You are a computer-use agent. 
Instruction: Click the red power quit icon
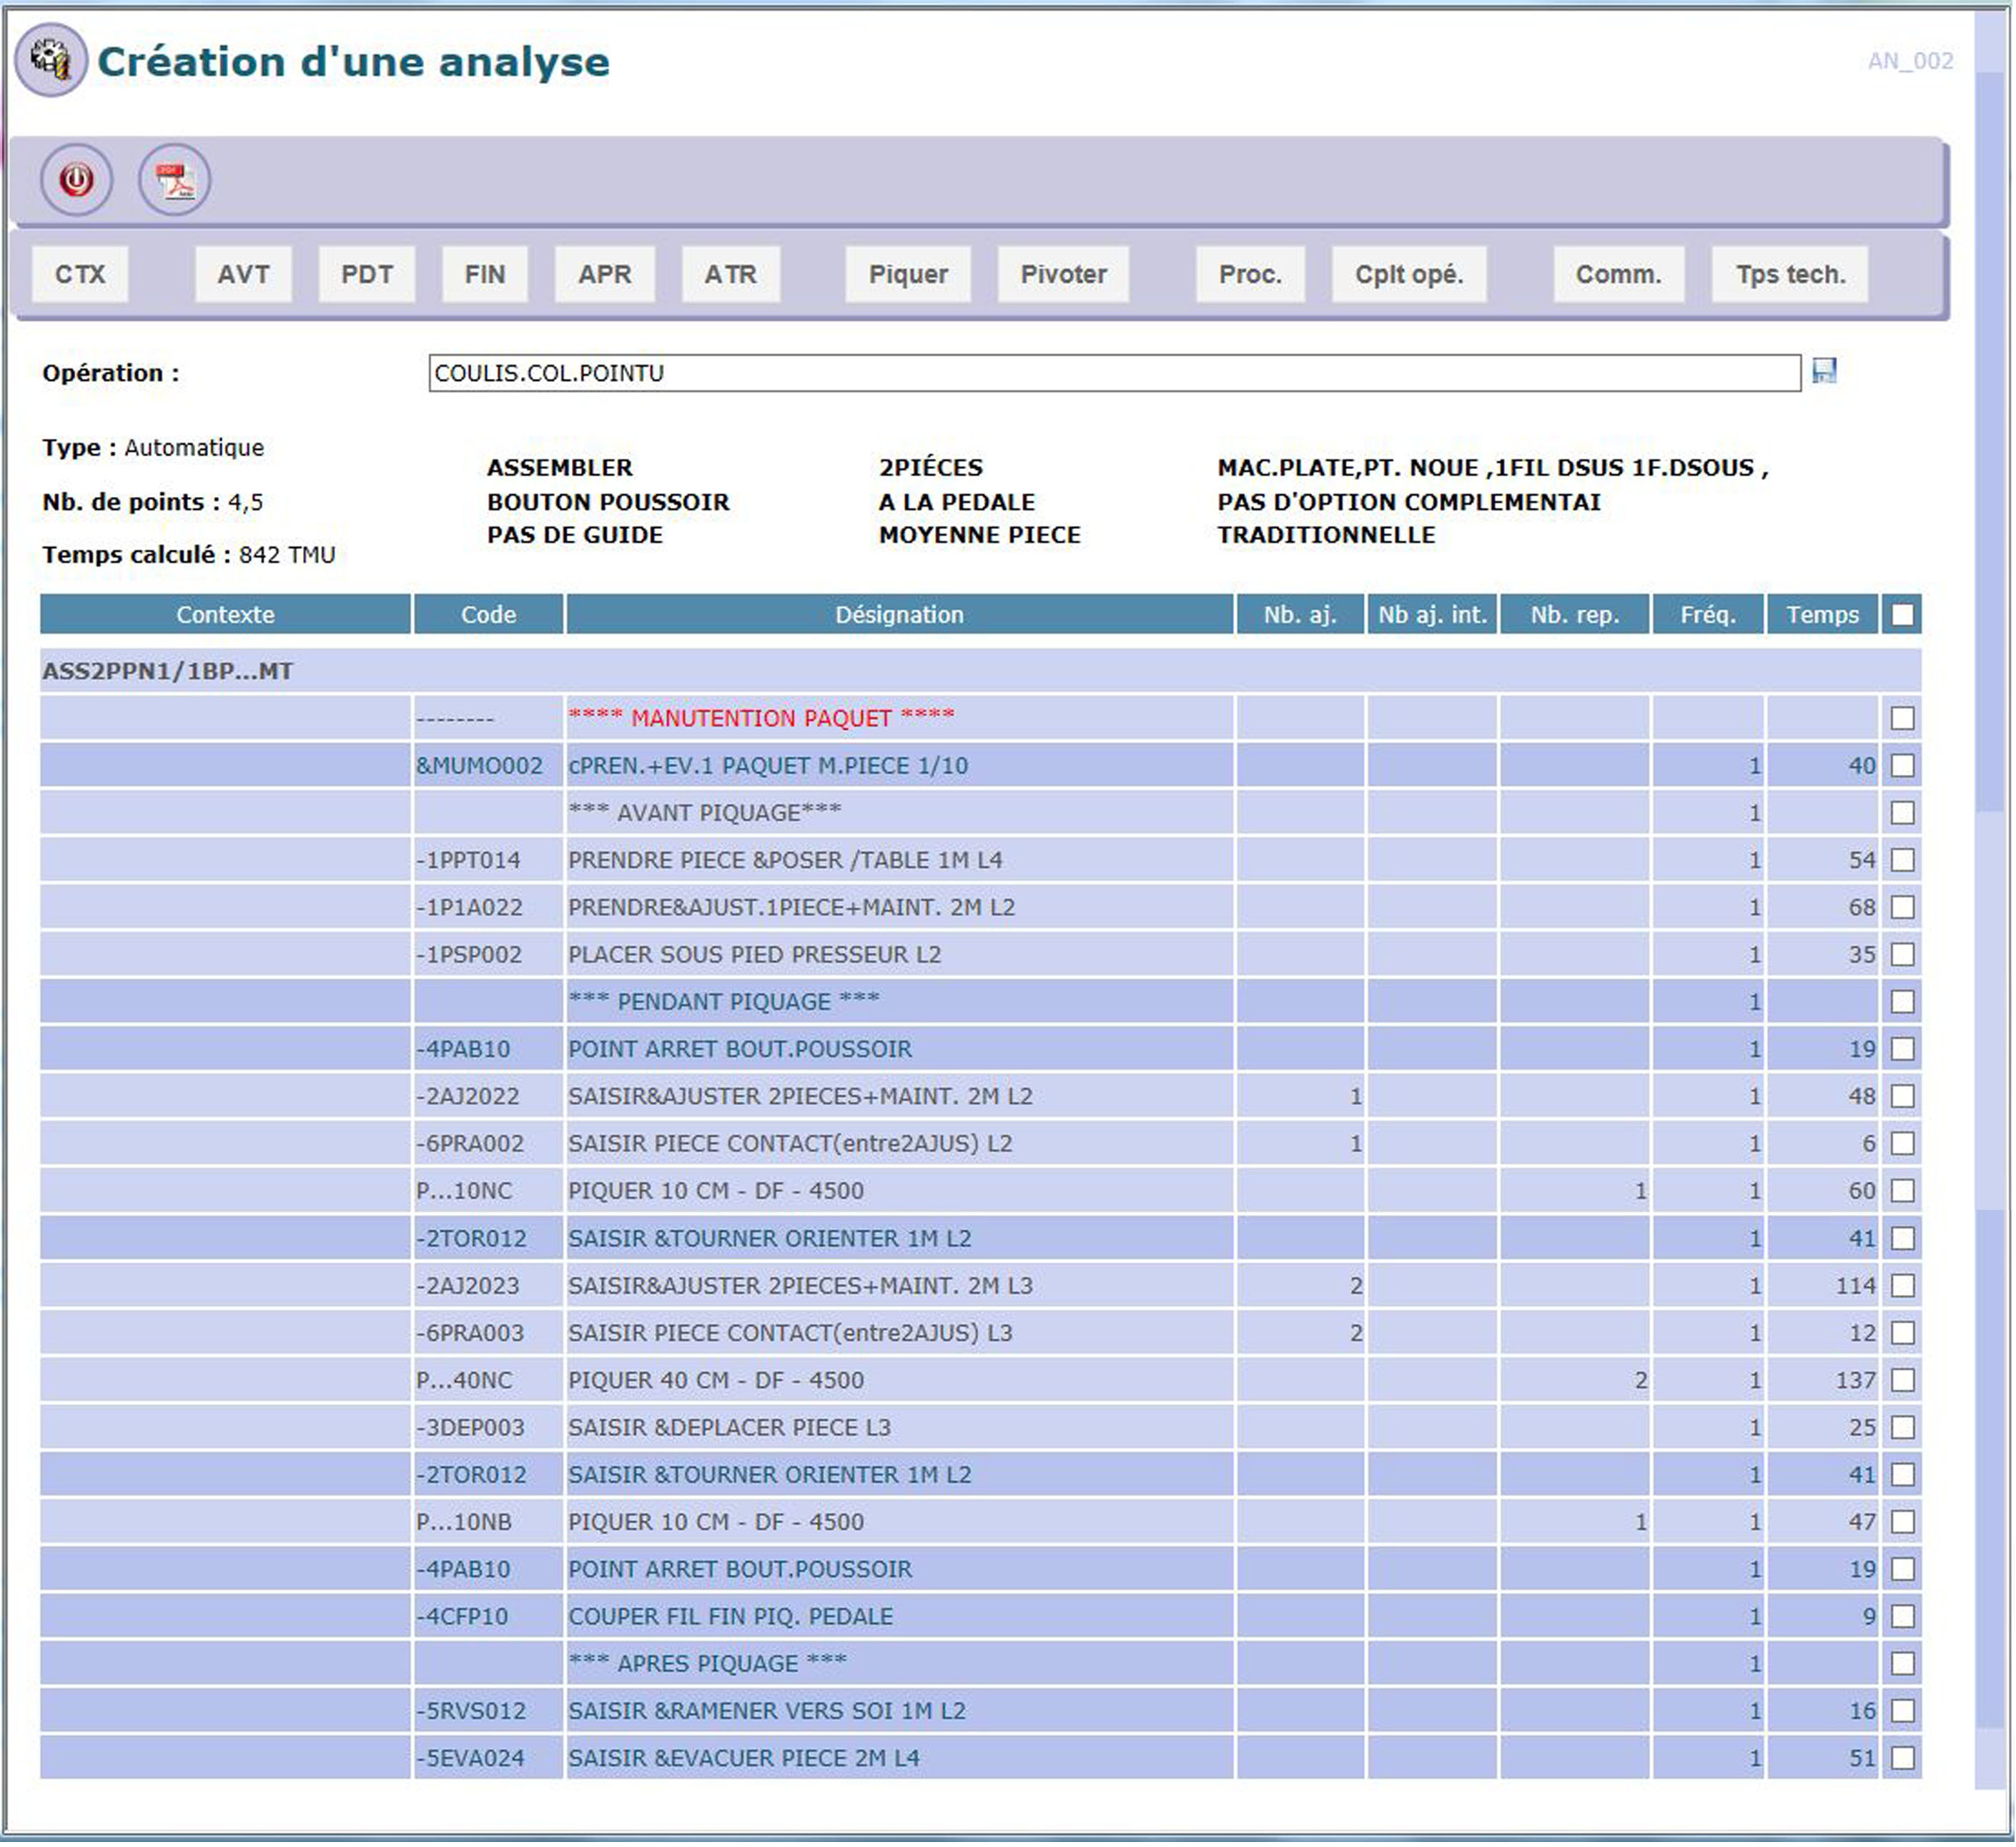point(76,180)
